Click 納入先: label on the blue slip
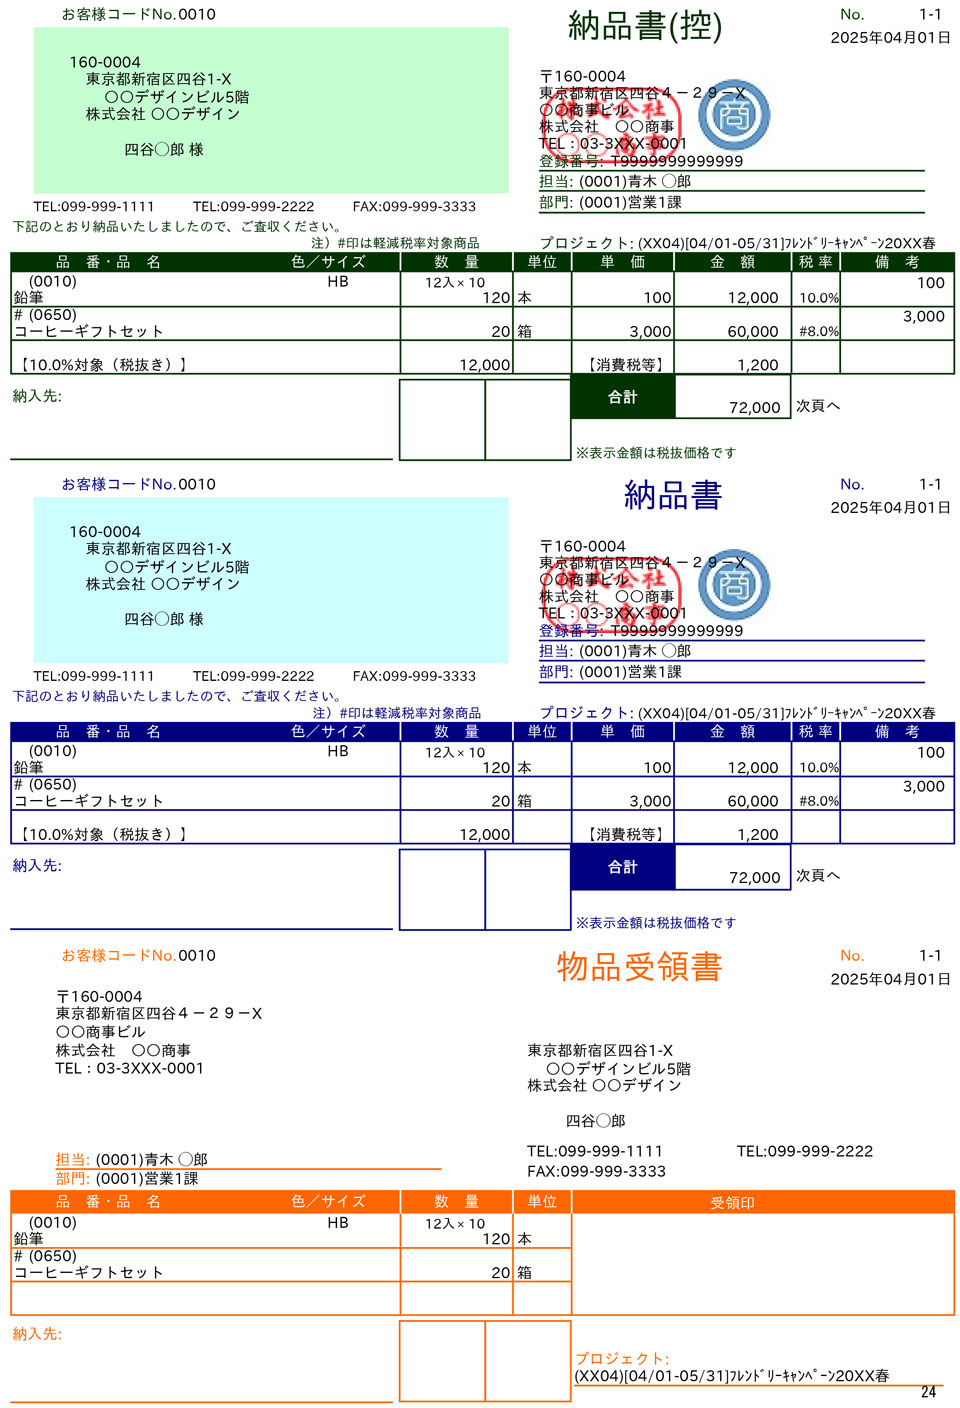The height and width of the screenshot is (1408, 960). pos(37,866)
